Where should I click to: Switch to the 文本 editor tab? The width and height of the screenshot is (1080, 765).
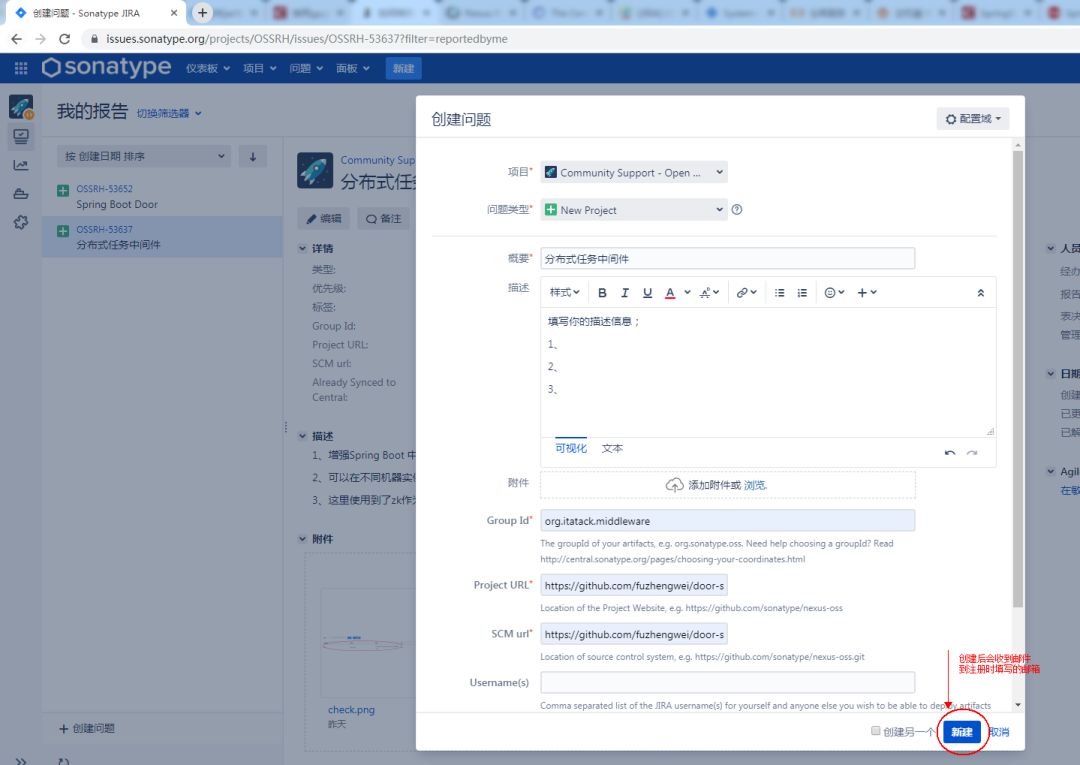coord(612,448)
